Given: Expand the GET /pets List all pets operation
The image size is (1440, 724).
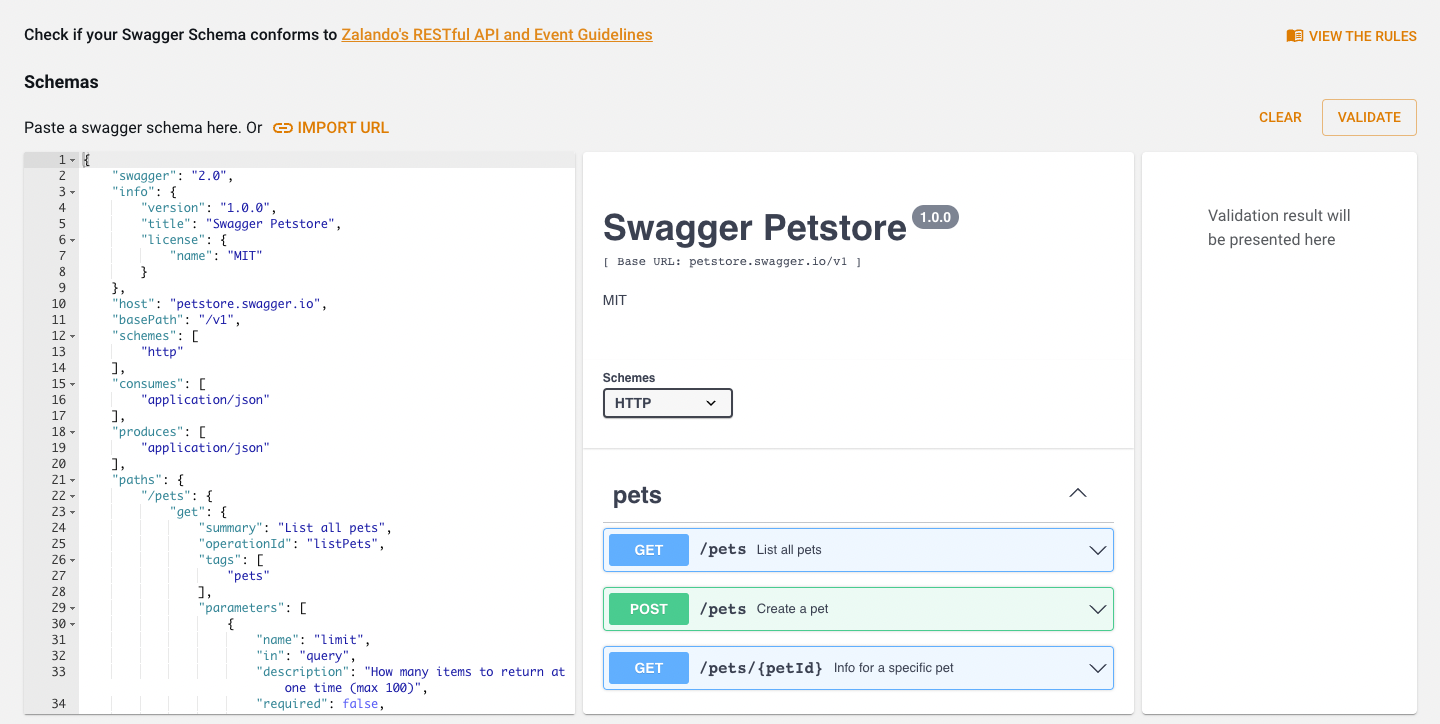Looking at the screenshot, I should [x=1097, y=549].
